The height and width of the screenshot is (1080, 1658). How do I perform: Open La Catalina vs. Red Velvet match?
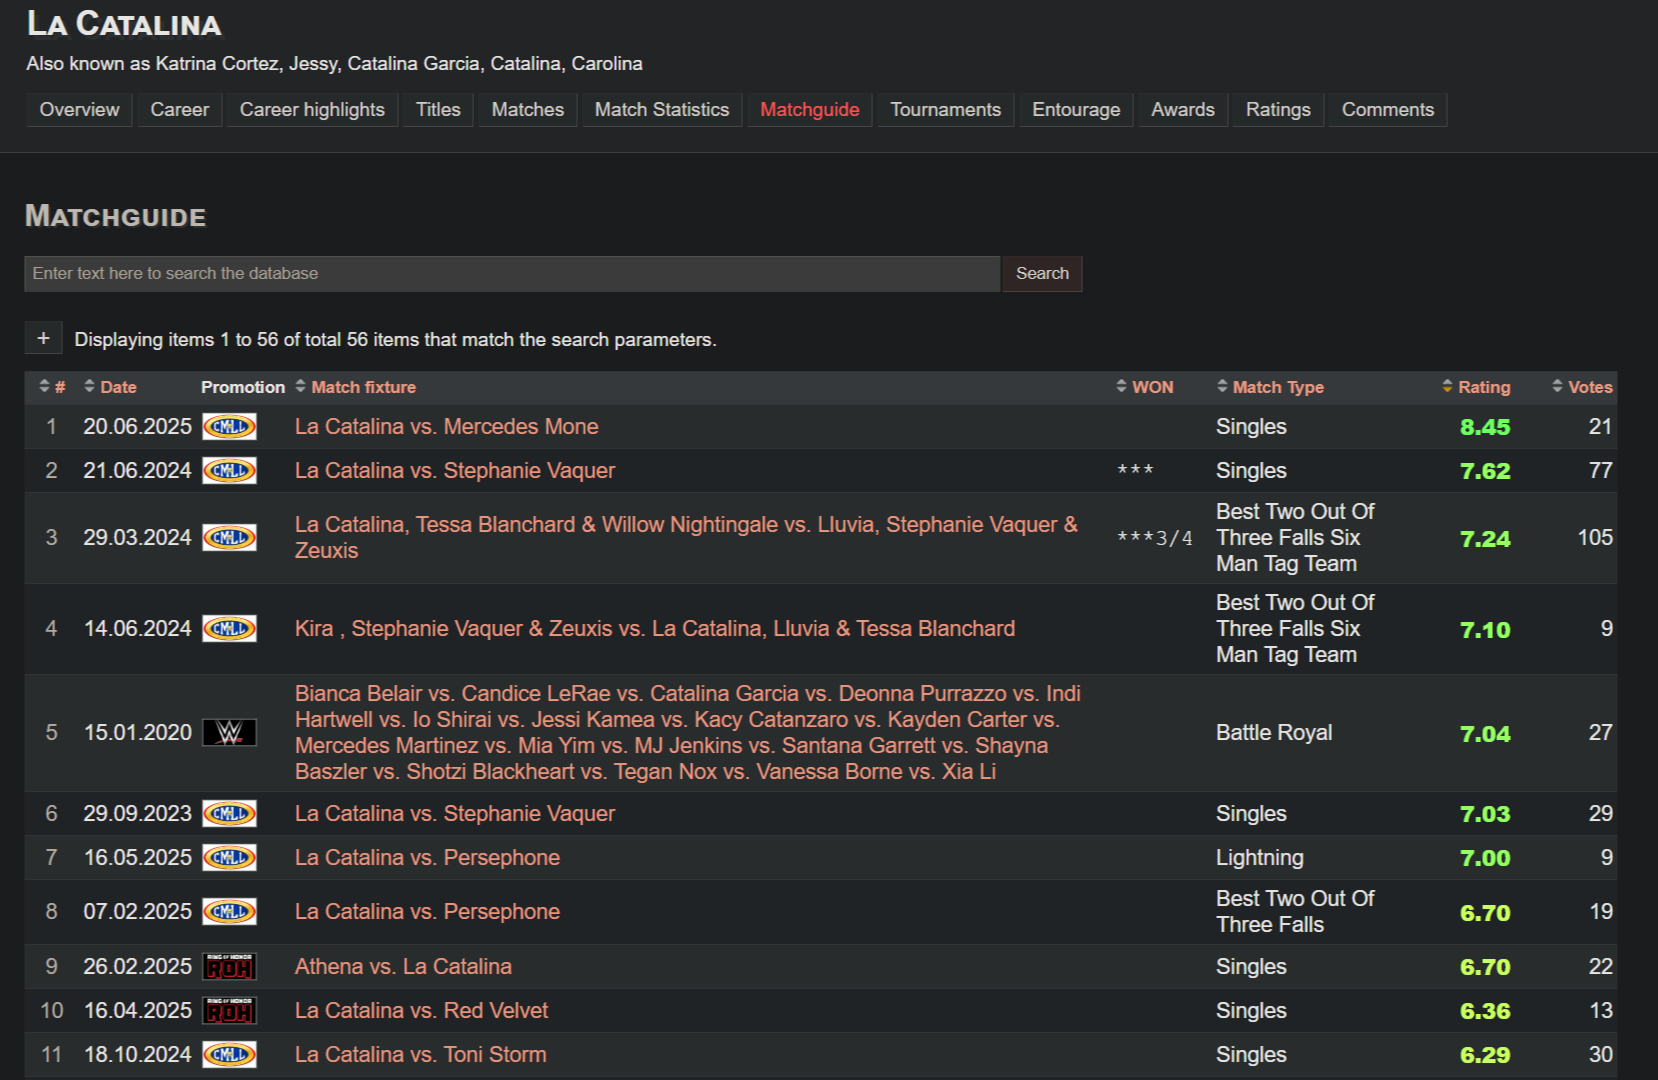tap(421, 1011)
